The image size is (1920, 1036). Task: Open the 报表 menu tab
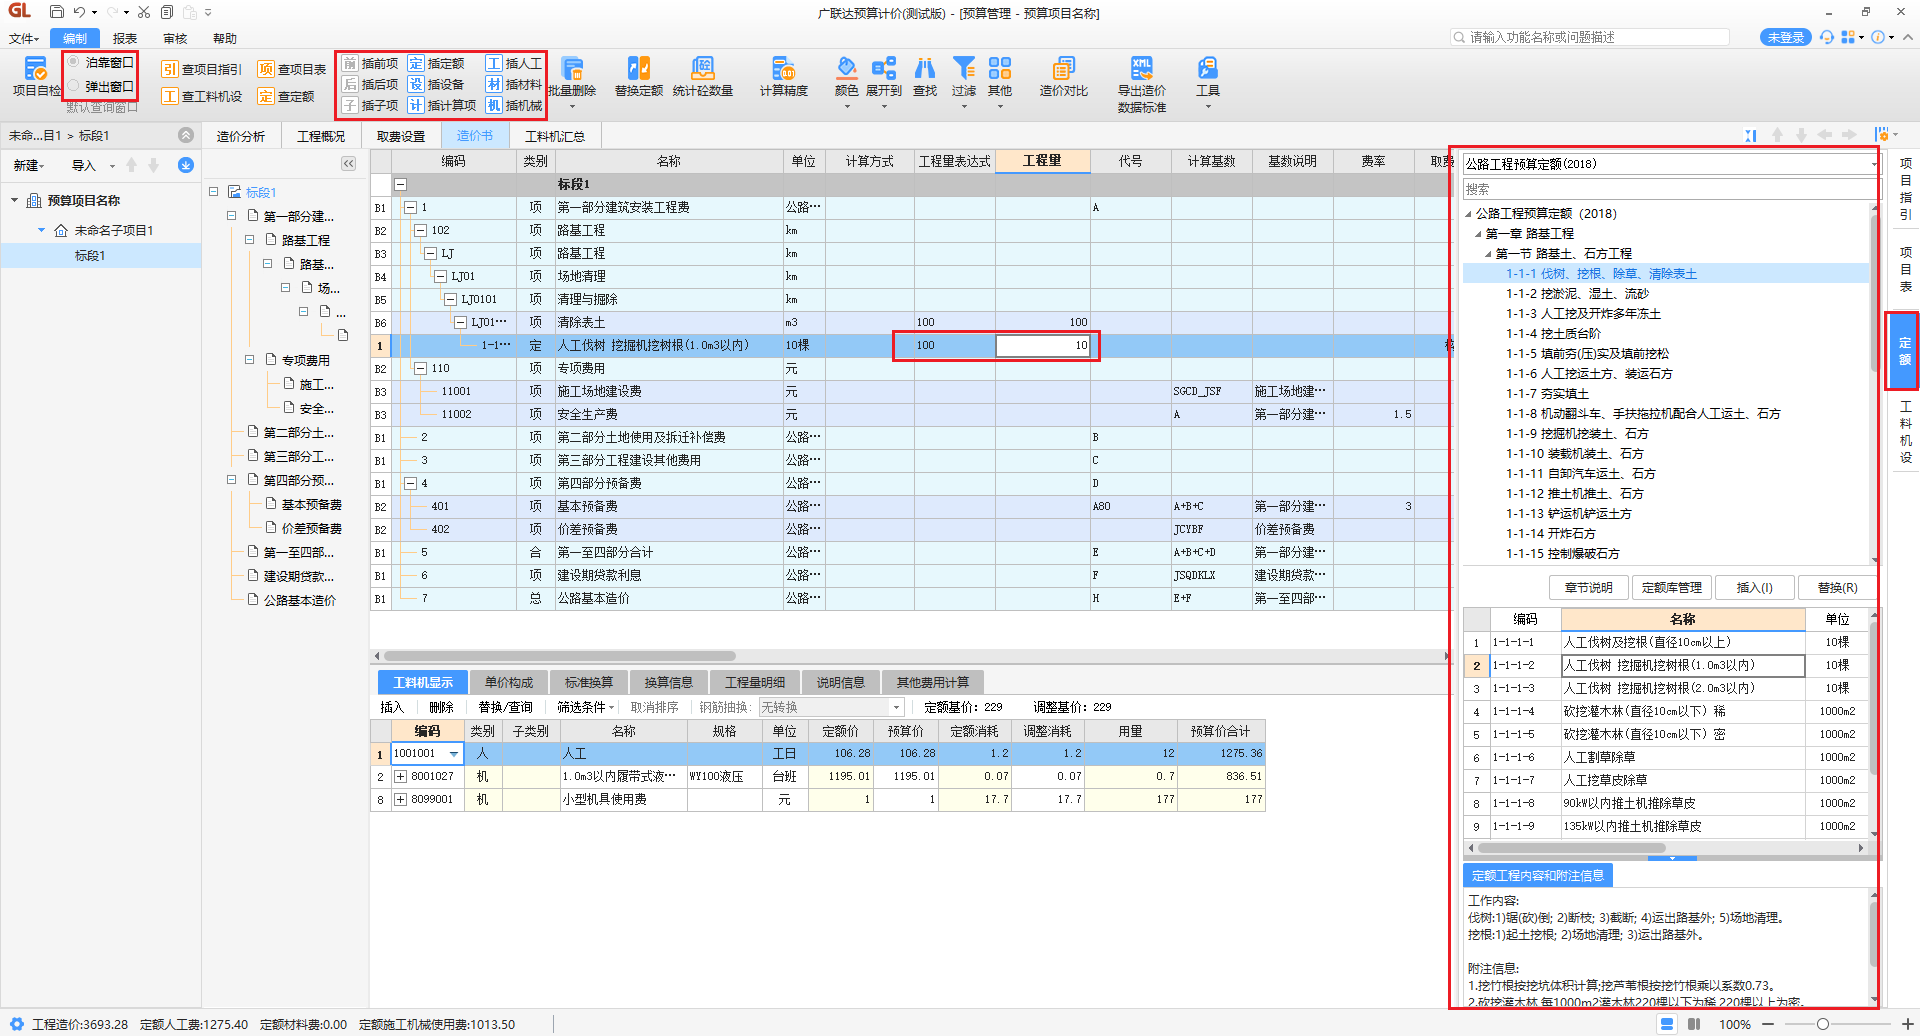point(125,38)
